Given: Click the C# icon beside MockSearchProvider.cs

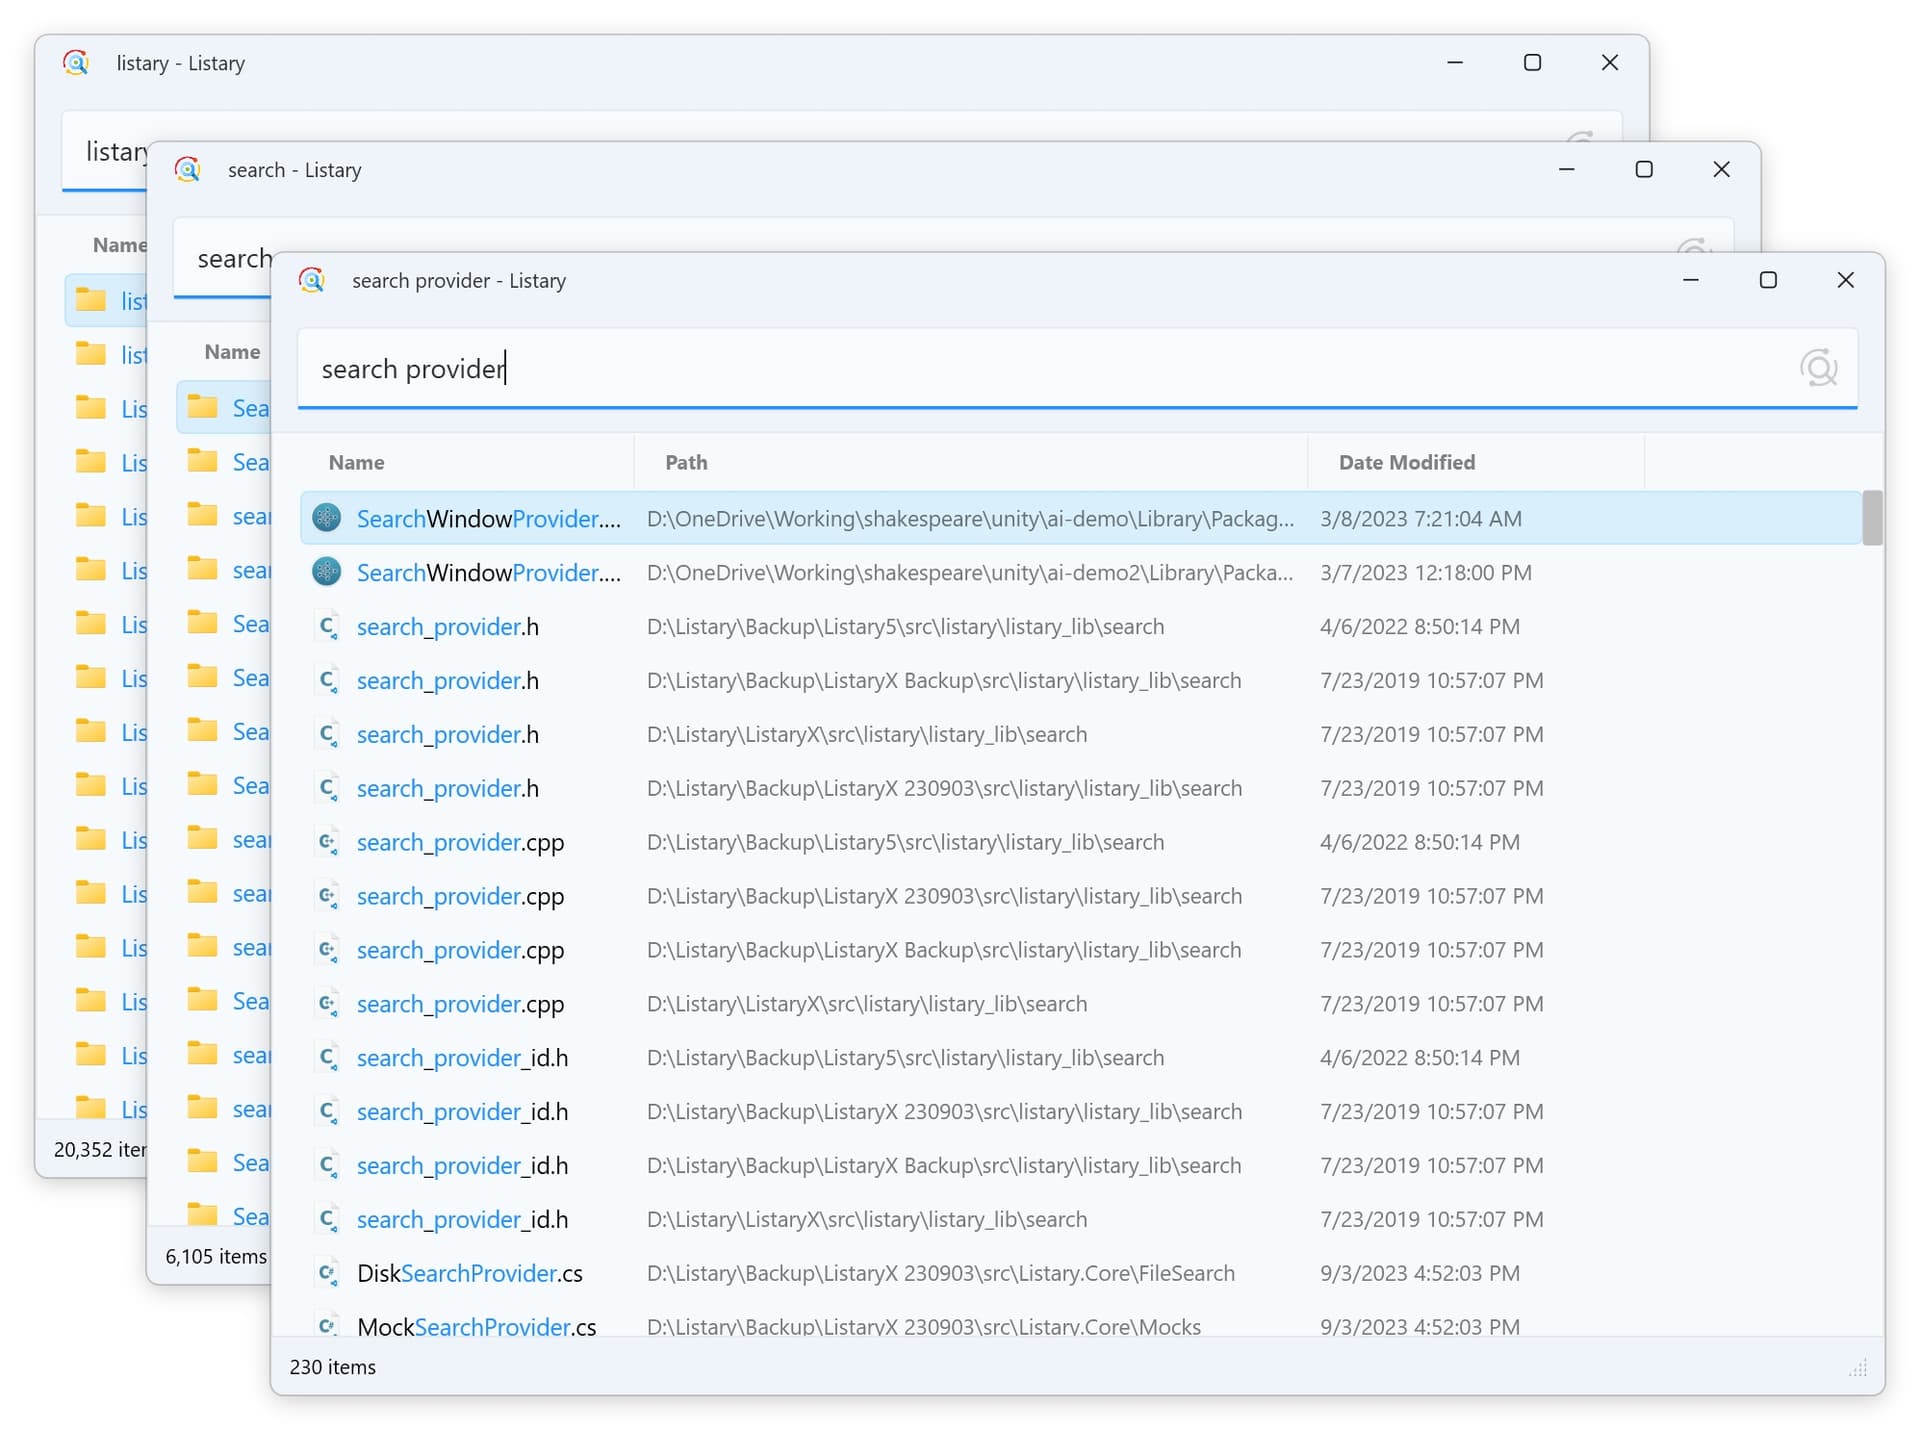Looking at the screenshot, I should [x=327, y=1325].
